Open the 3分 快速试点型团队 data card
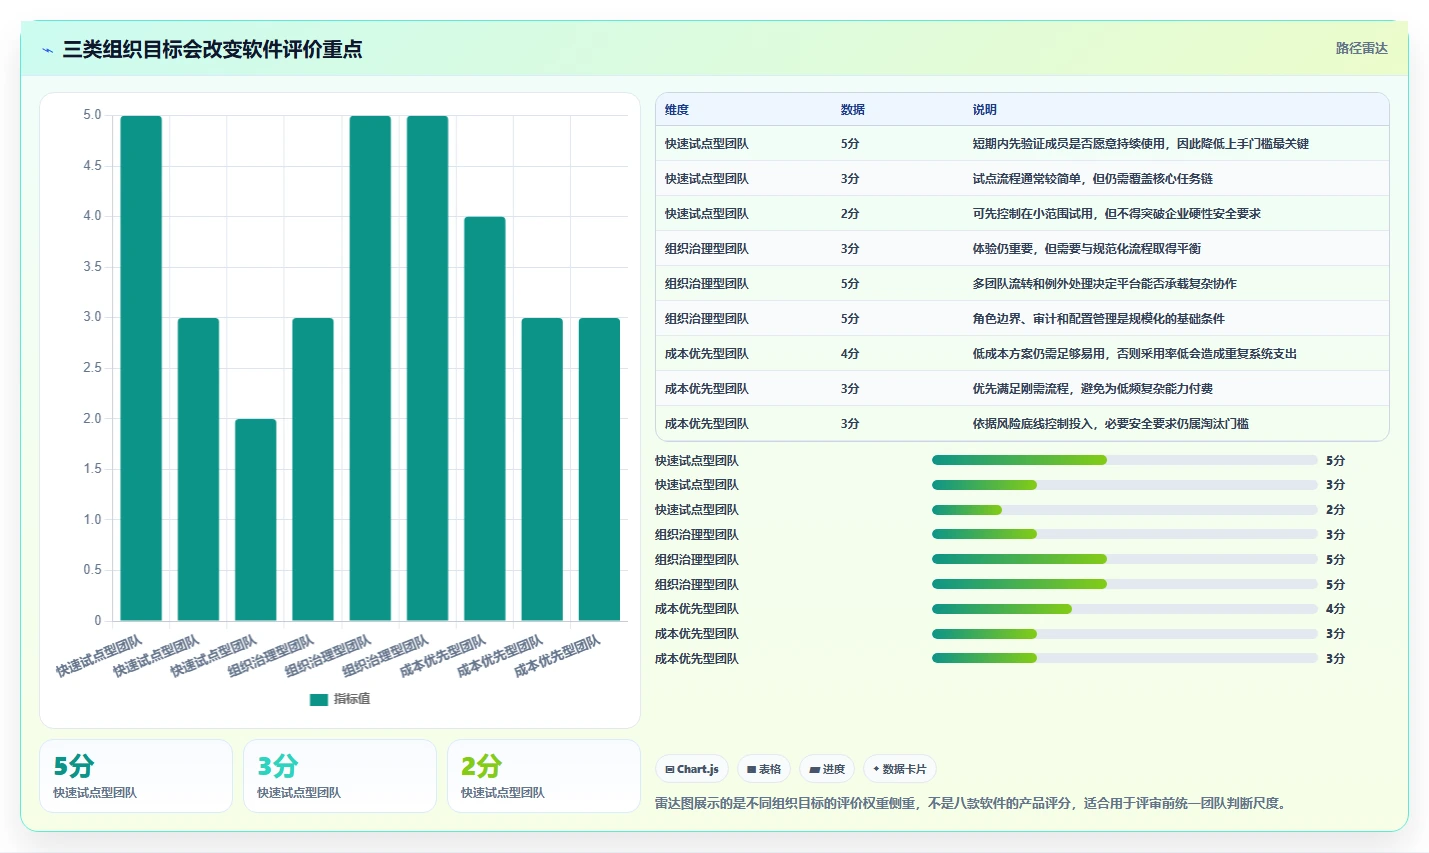Screen dimensions: 1429x853 (x=340, y=776)
